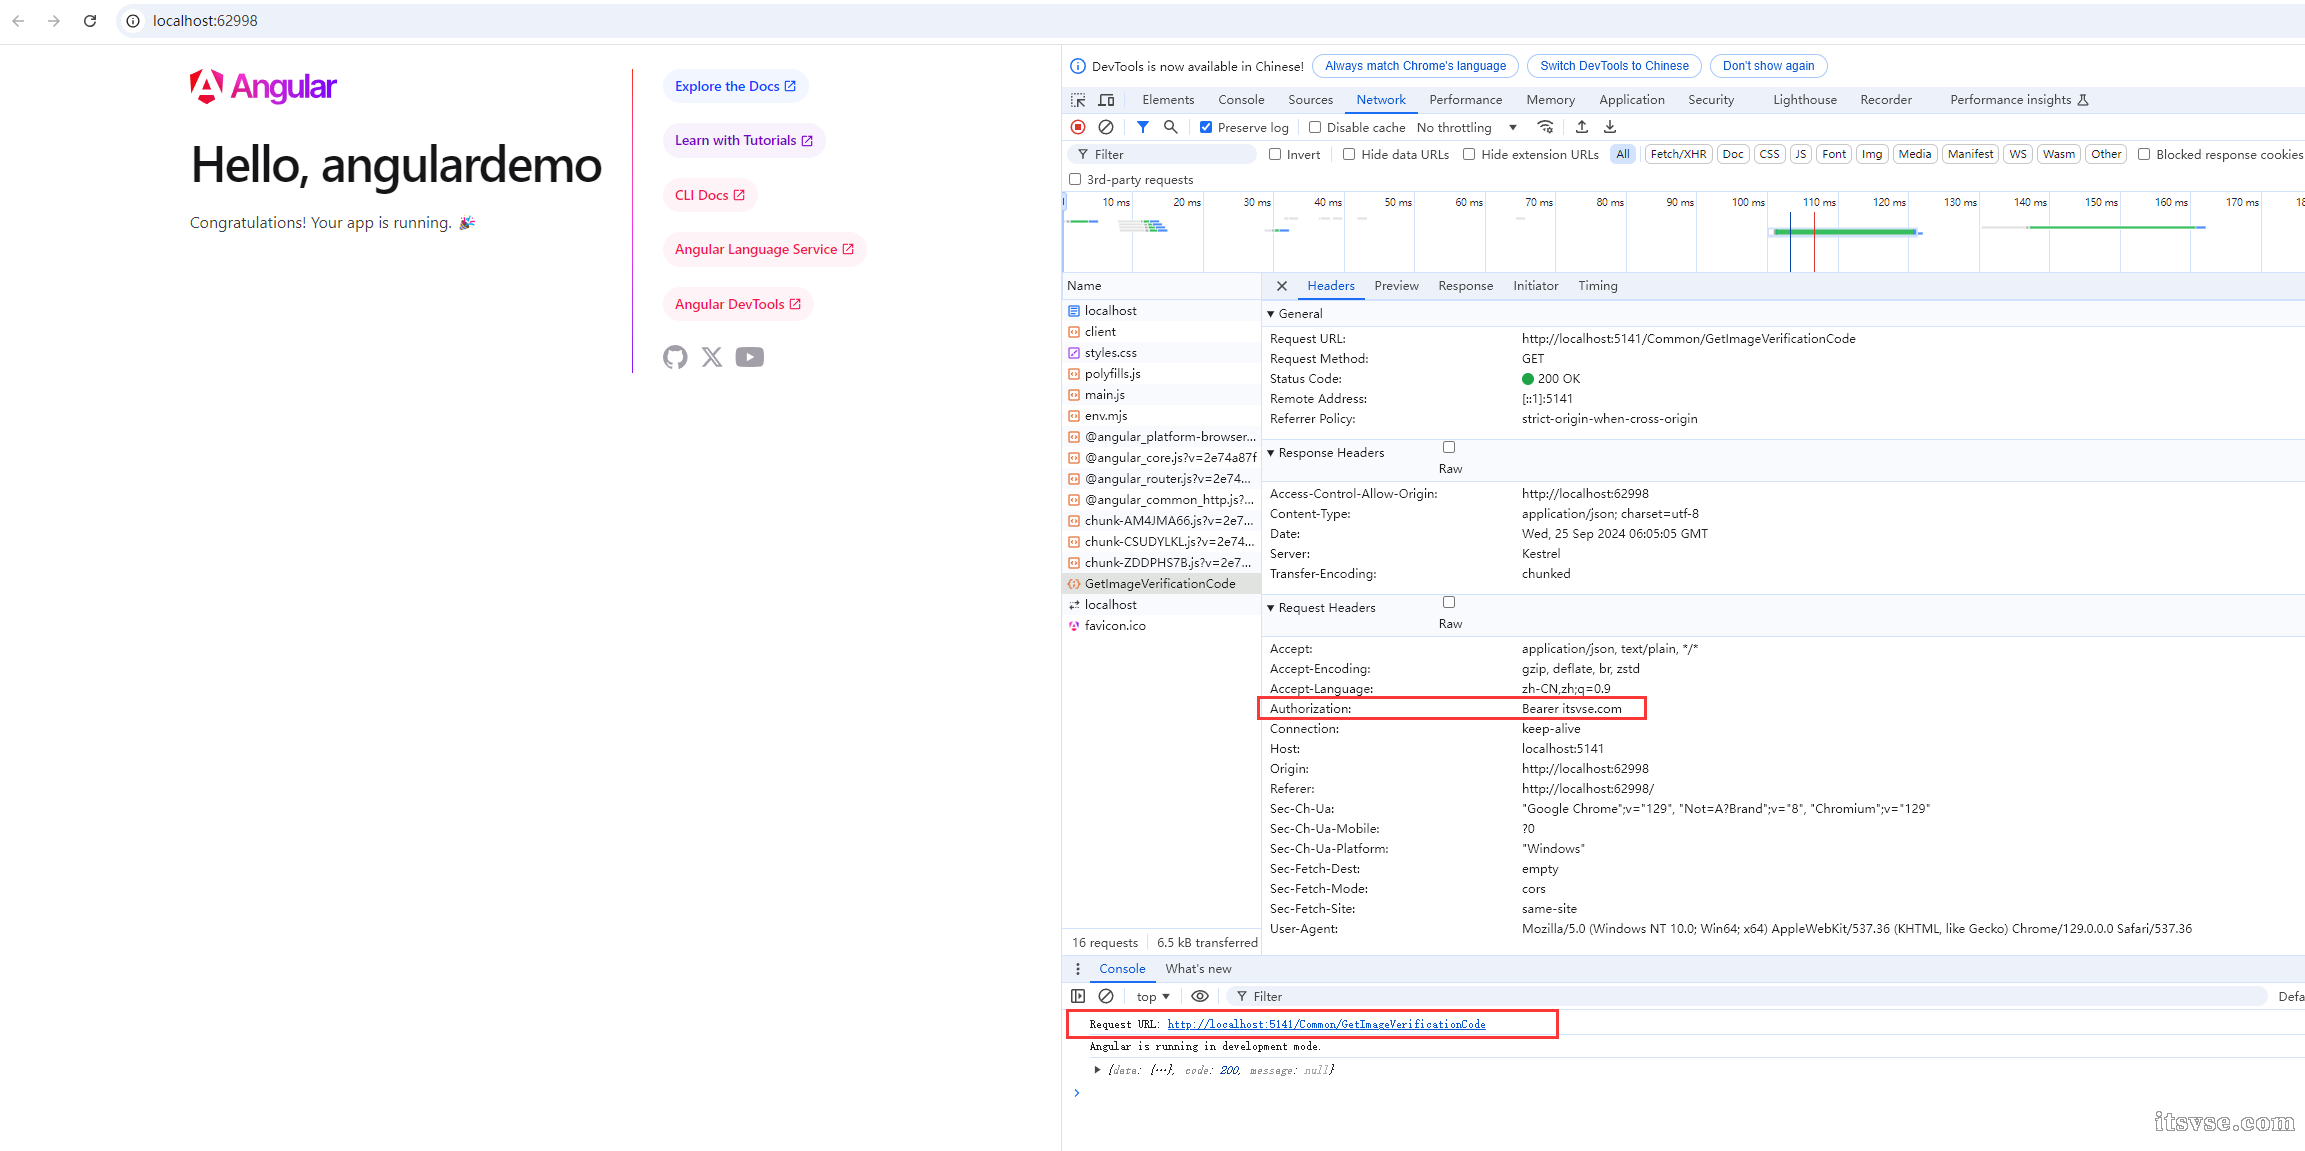Image resolution: width=2305 pixels, height=1151 pixels.
Task: Enable Disable cache checkbox
Action: click(1315, 127)
